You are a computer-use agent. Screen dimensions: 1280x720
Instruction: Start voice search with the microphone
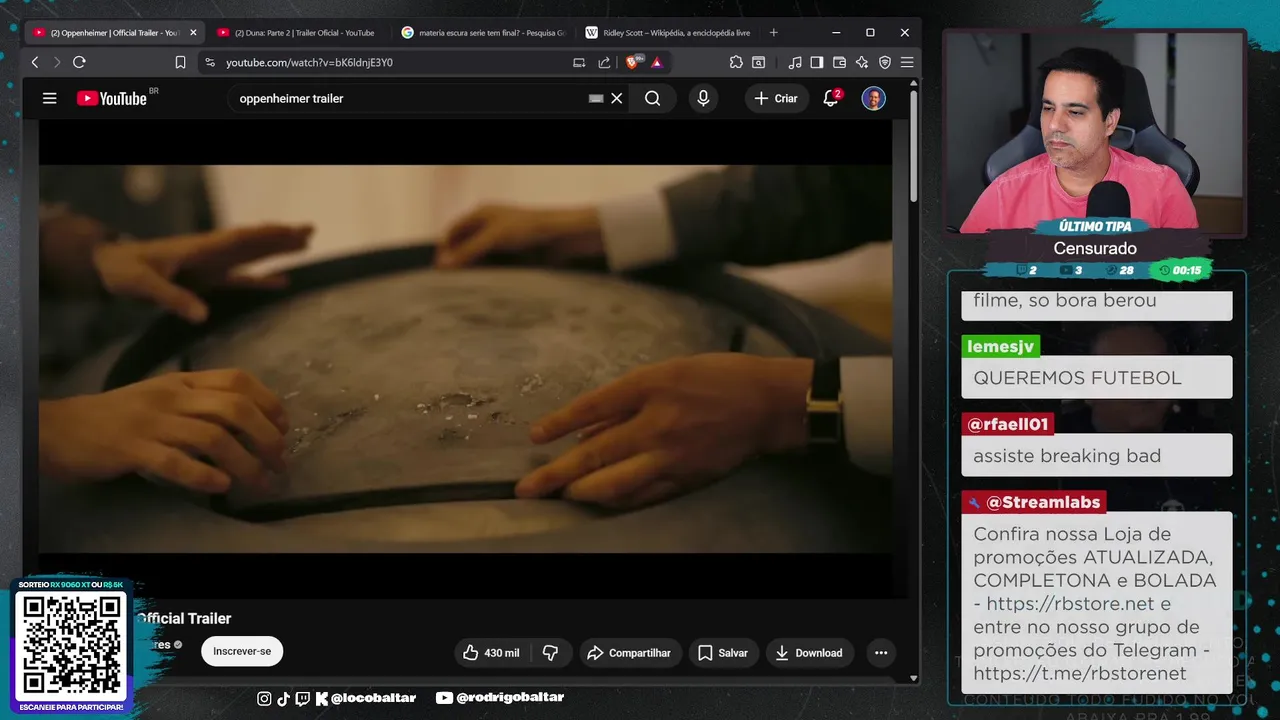tap(703, 98)
